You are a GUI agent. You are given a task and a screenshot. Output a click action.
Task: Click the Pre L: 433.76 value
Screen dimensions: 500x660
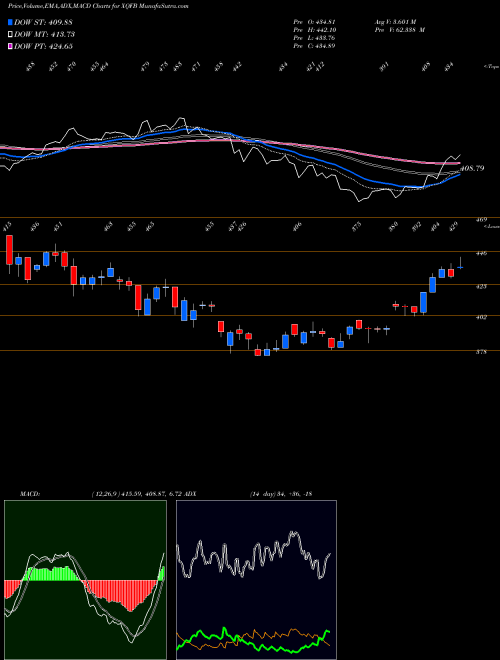[x=314, y=38]
